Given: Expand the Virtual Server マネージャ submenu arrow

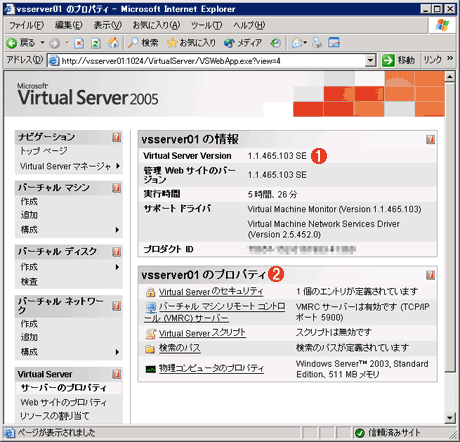Looking at the screenshot, I should pos(118,166).
